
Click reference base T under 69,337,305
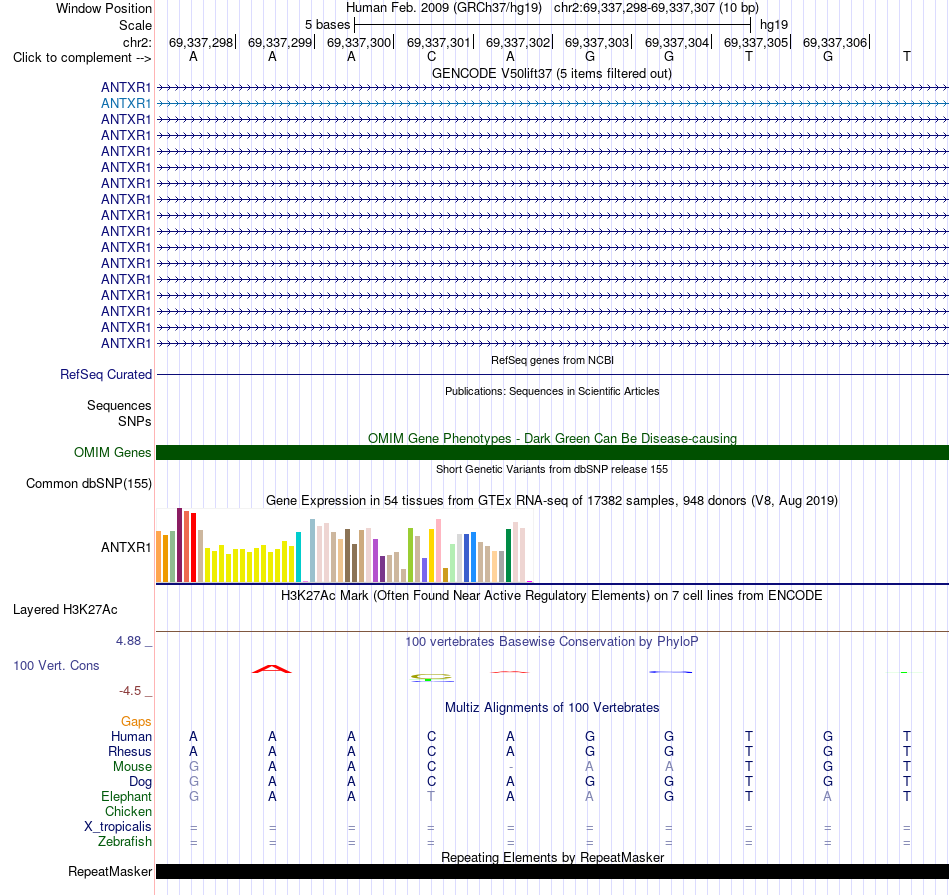coord(749,57)
